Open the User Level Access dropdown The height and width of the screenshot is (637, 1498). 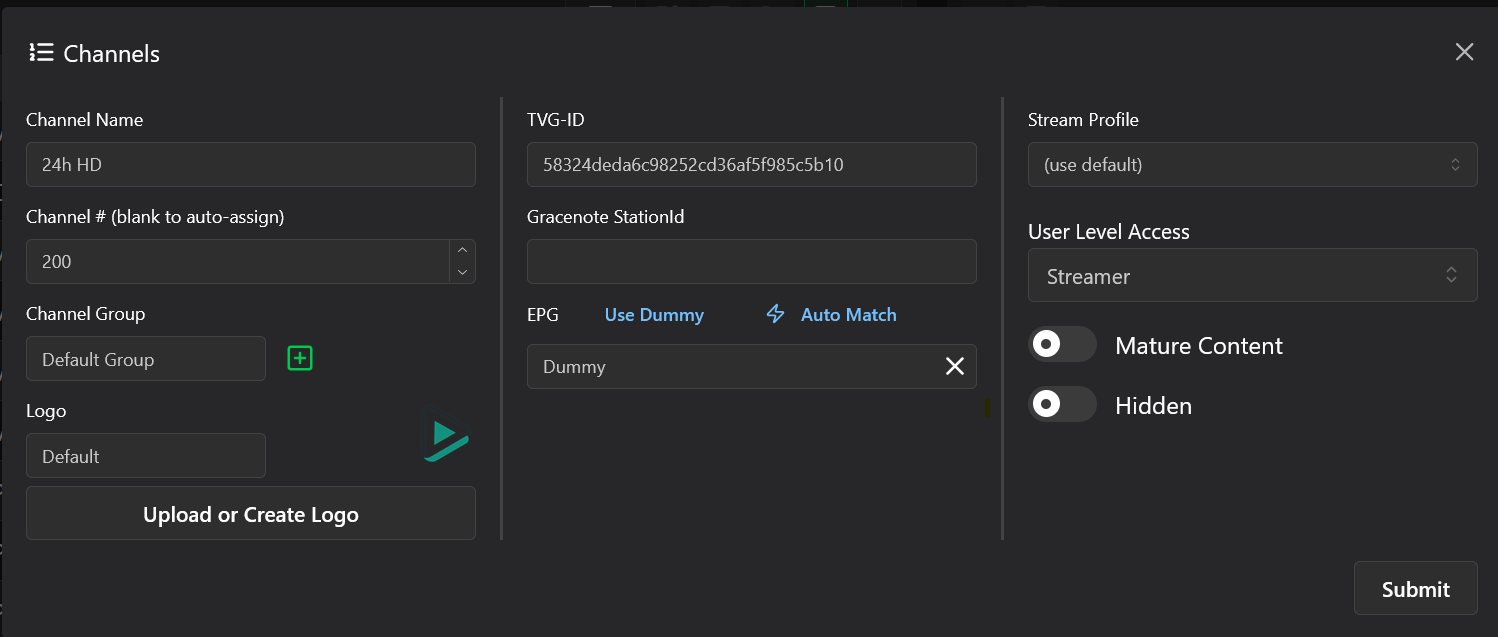click(x=1253, y=275)
